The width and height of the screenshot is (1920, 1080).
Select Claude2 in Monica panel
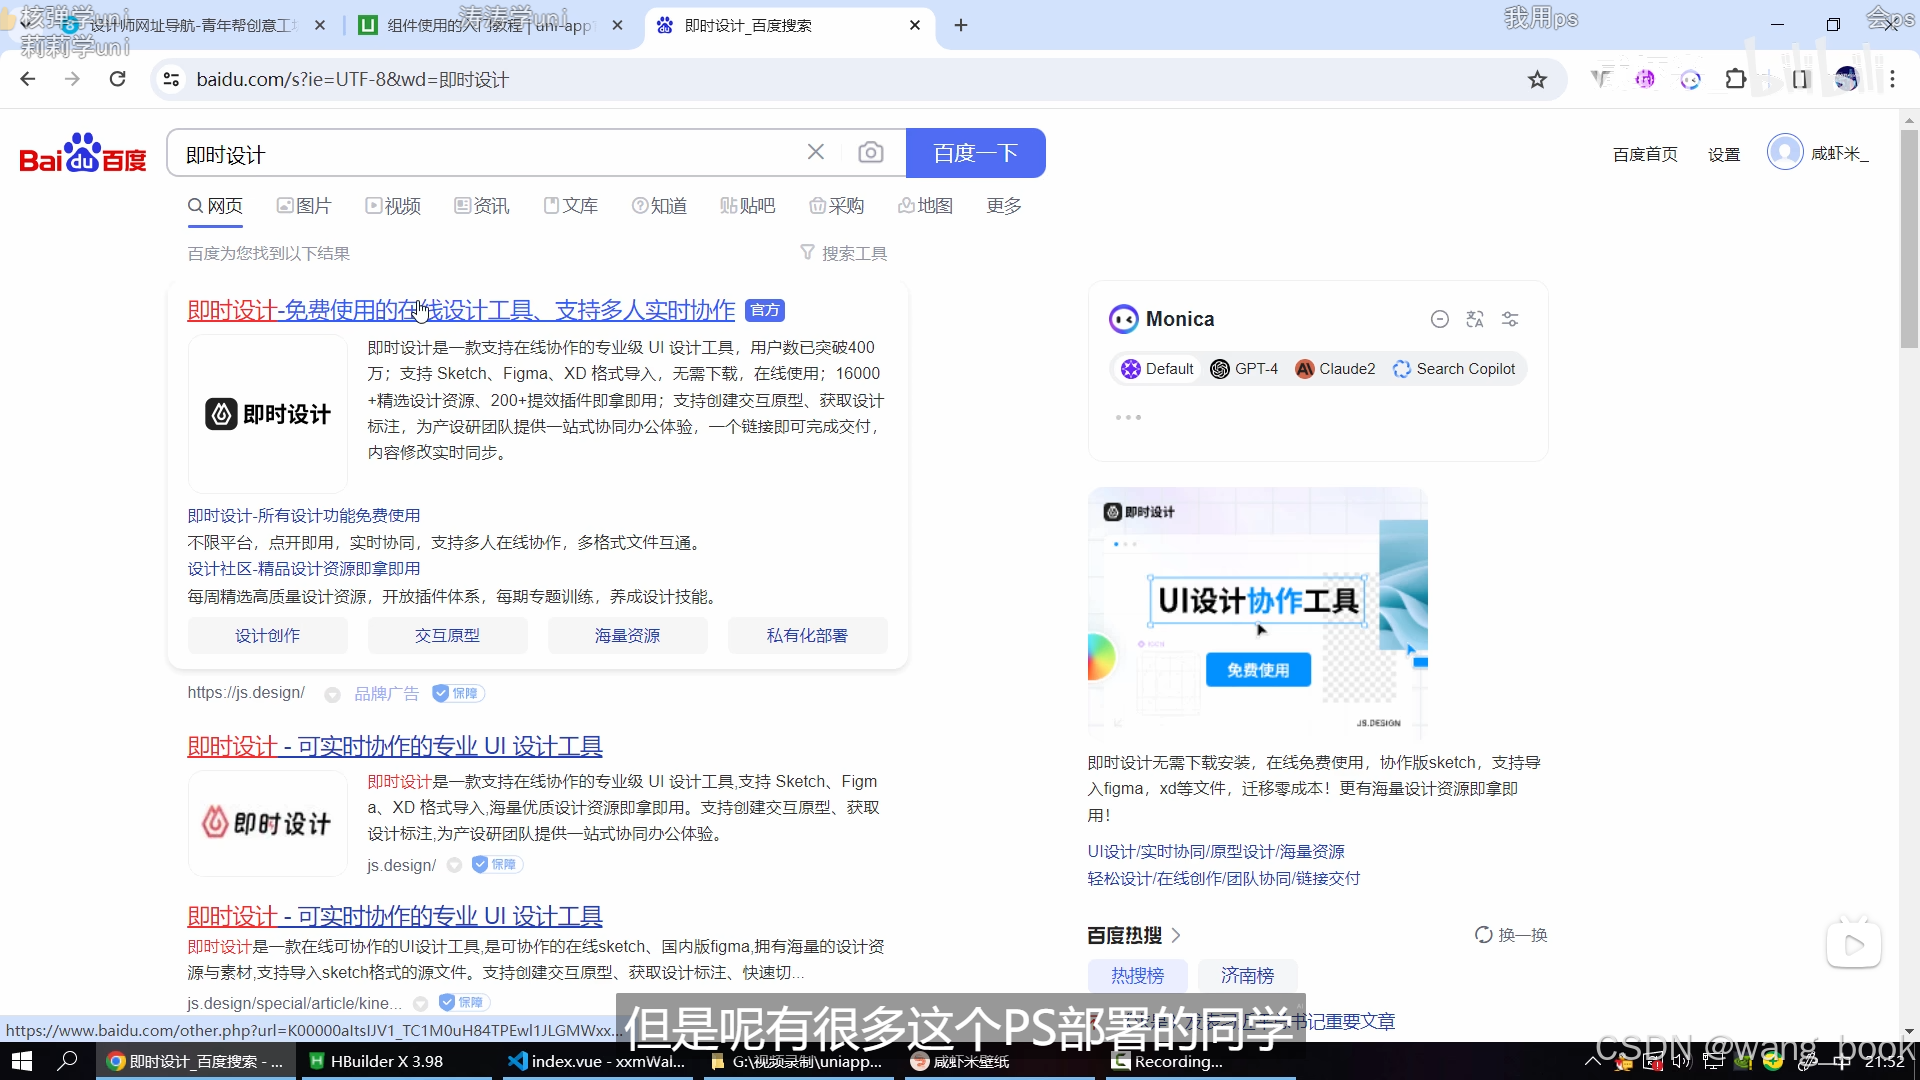[1335, 369]
